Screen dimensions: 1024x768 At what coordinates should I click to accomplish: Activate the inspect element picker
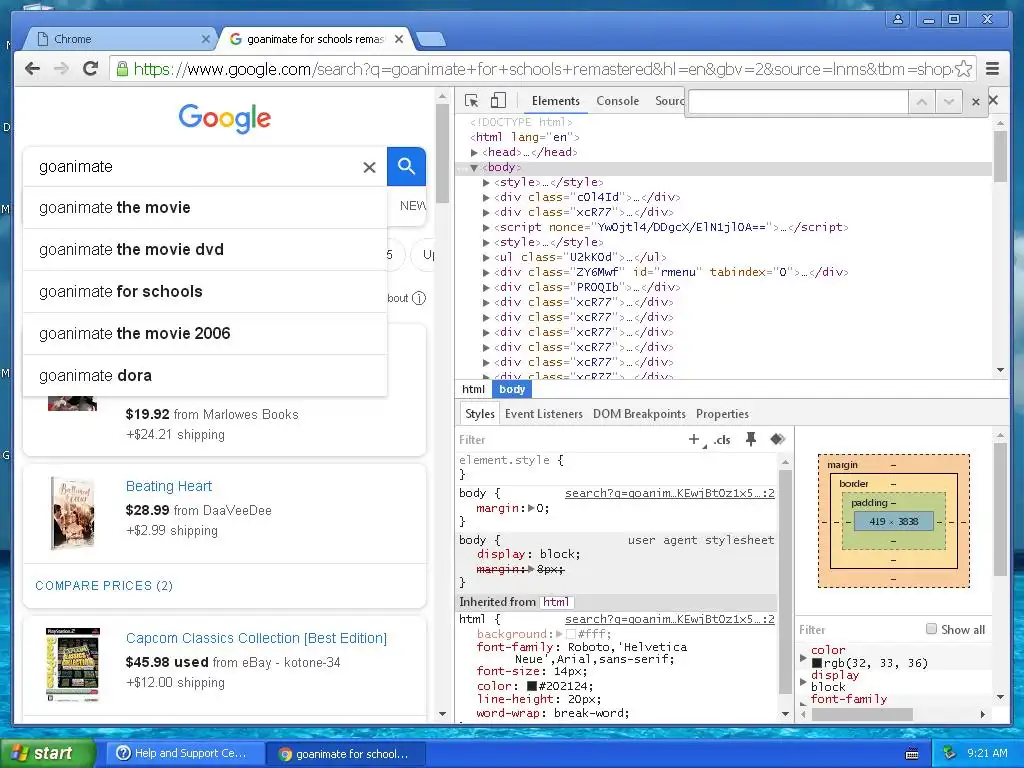tap(472, 101)
